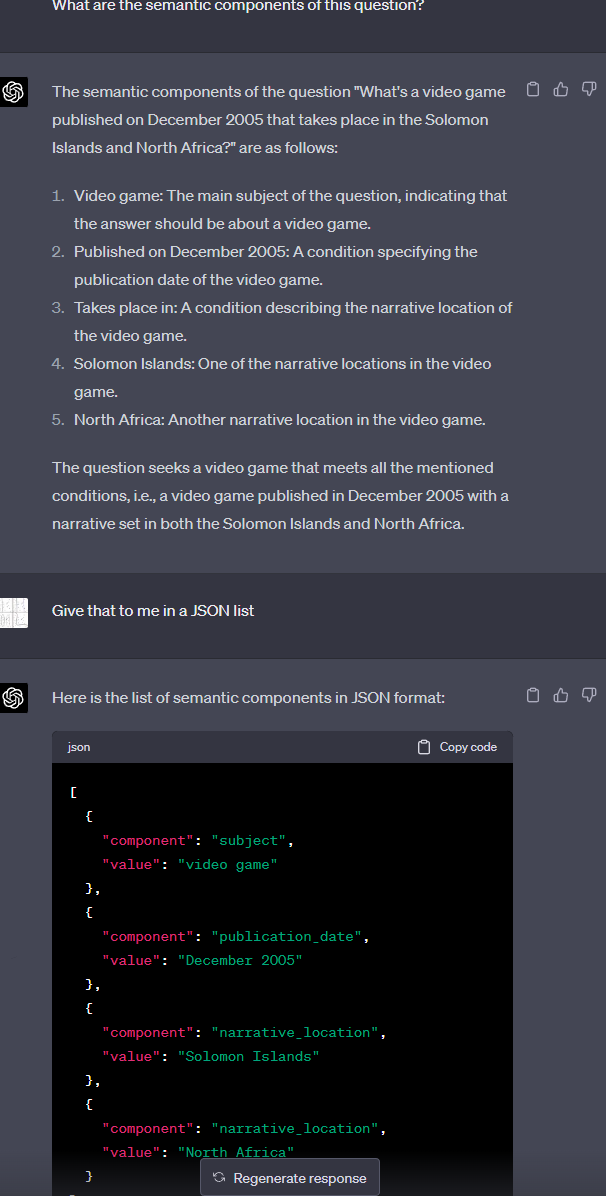Thumbs down the first semantic components response

pos(588,90)
